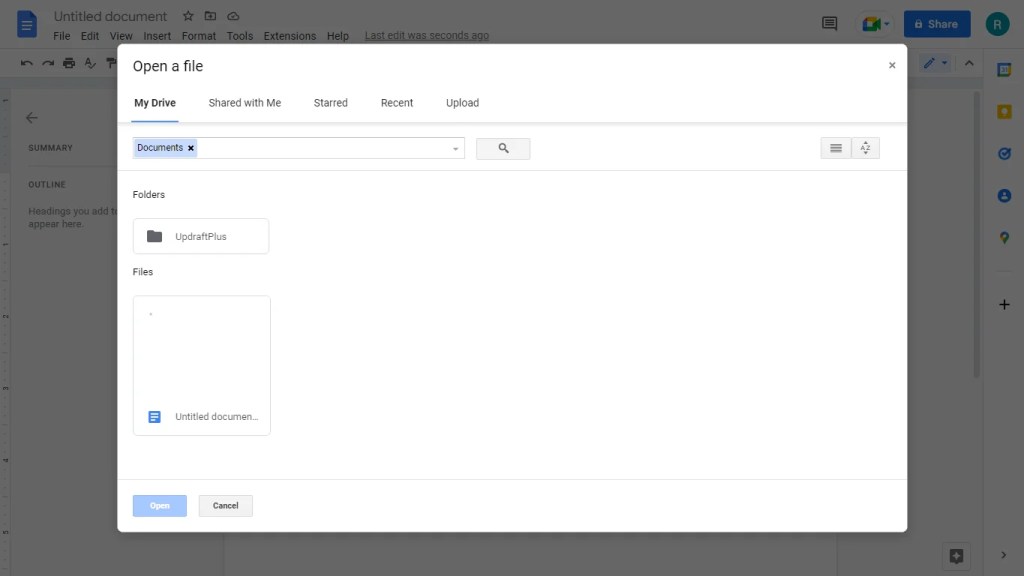This screenshot has height=576, width=1024.
Task: Check the cloud document status icon
Action: pos(233,16)
